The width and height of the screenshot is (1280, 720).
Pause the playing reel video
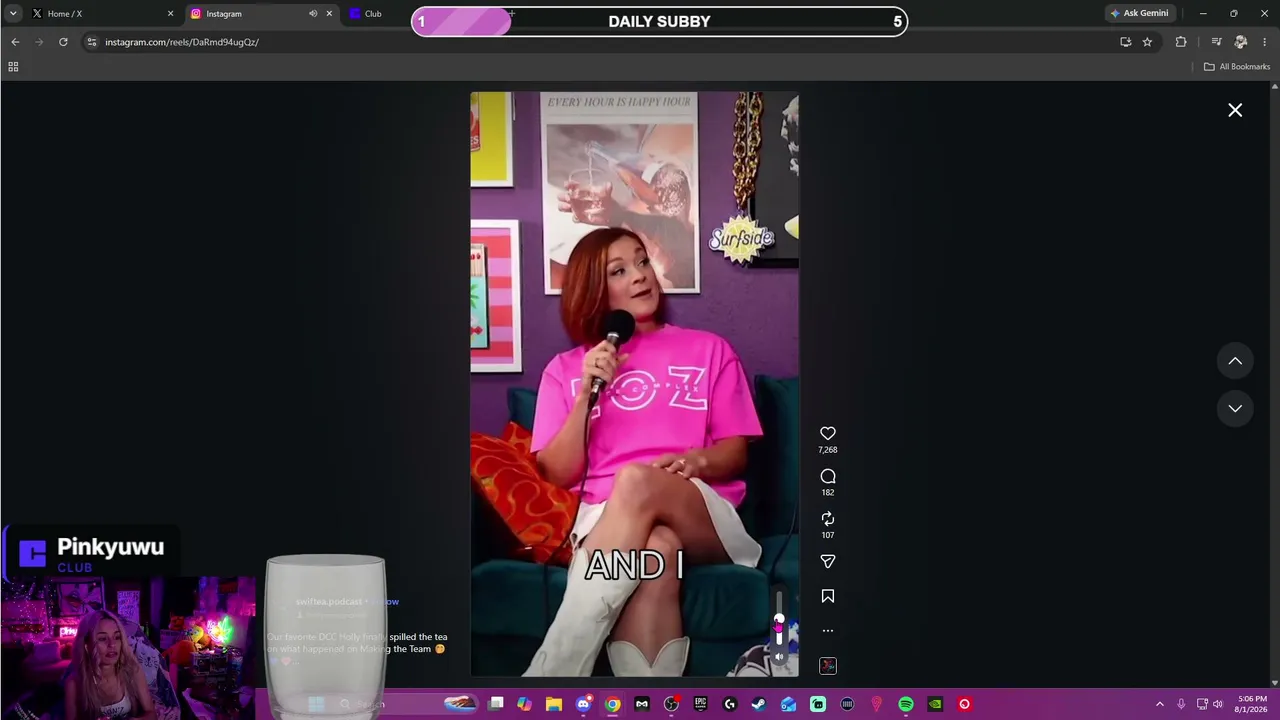coord(635,384)
